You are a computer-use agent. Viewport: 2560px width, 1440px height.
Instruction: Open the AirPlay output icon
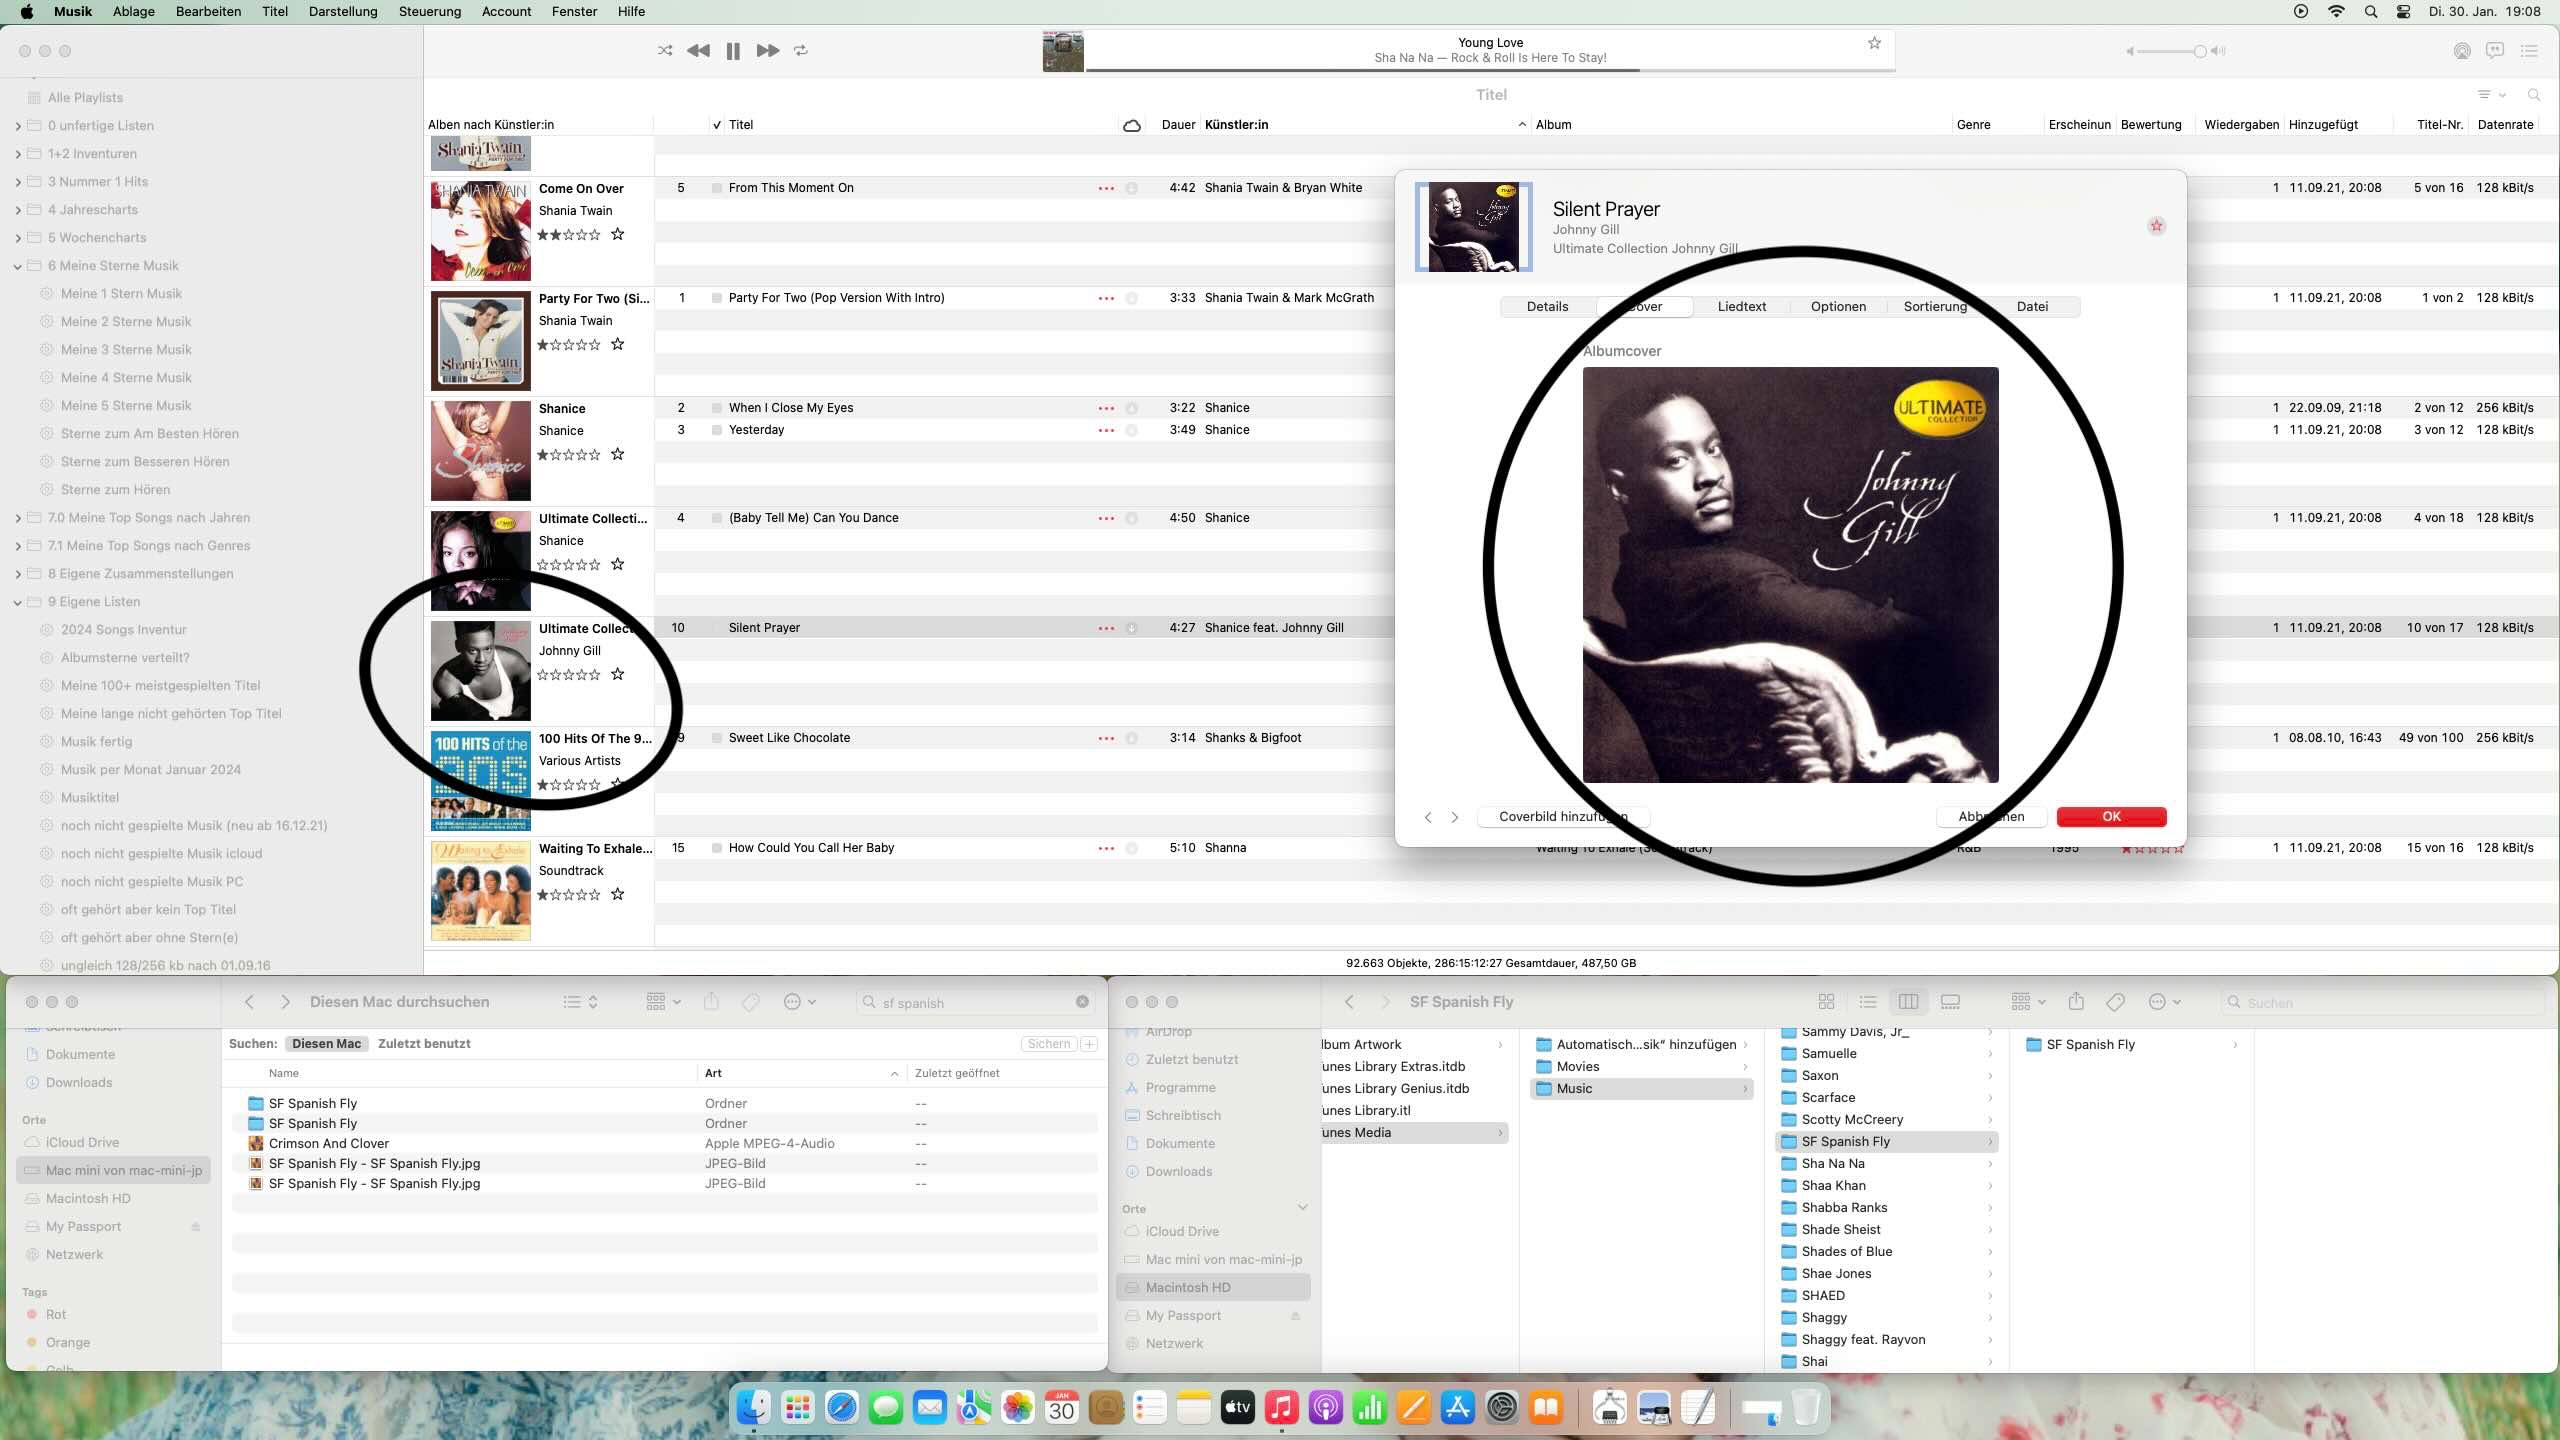pos(2462,51)
